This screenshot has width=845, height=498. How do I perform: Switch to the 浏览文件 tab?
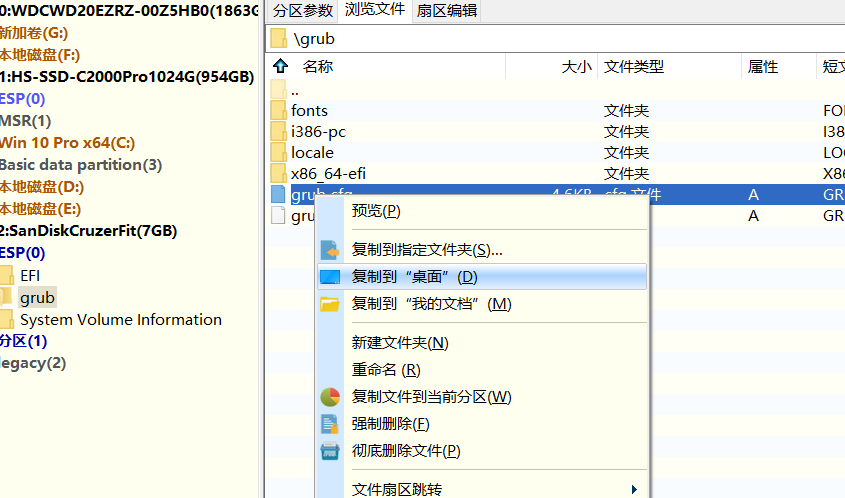(x=375, y=10)
